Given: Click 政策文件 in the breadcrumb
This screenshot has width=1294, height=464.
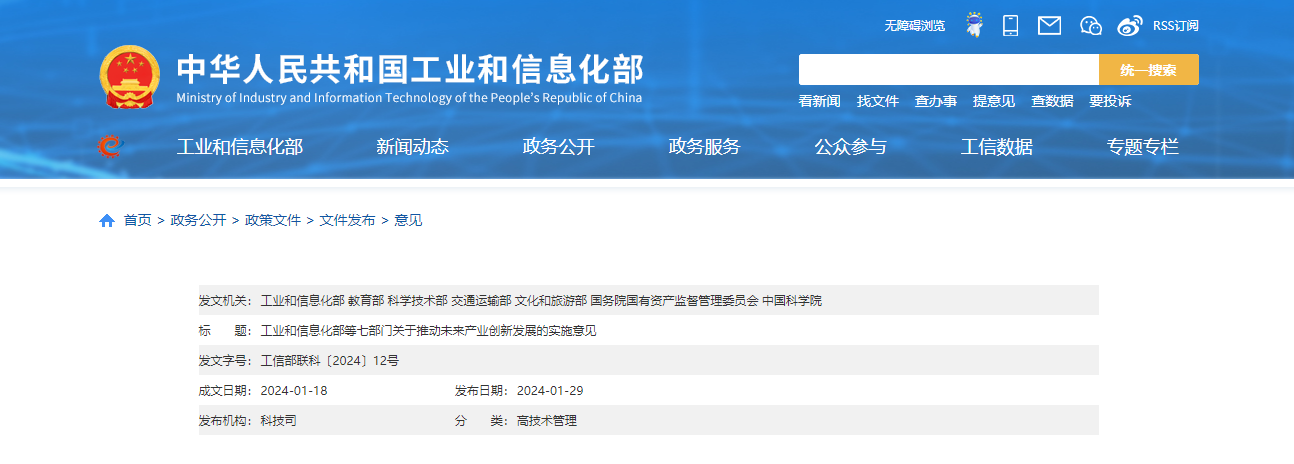Looking at the screenshot, I should pyautogui.click(x=273, y=220).
